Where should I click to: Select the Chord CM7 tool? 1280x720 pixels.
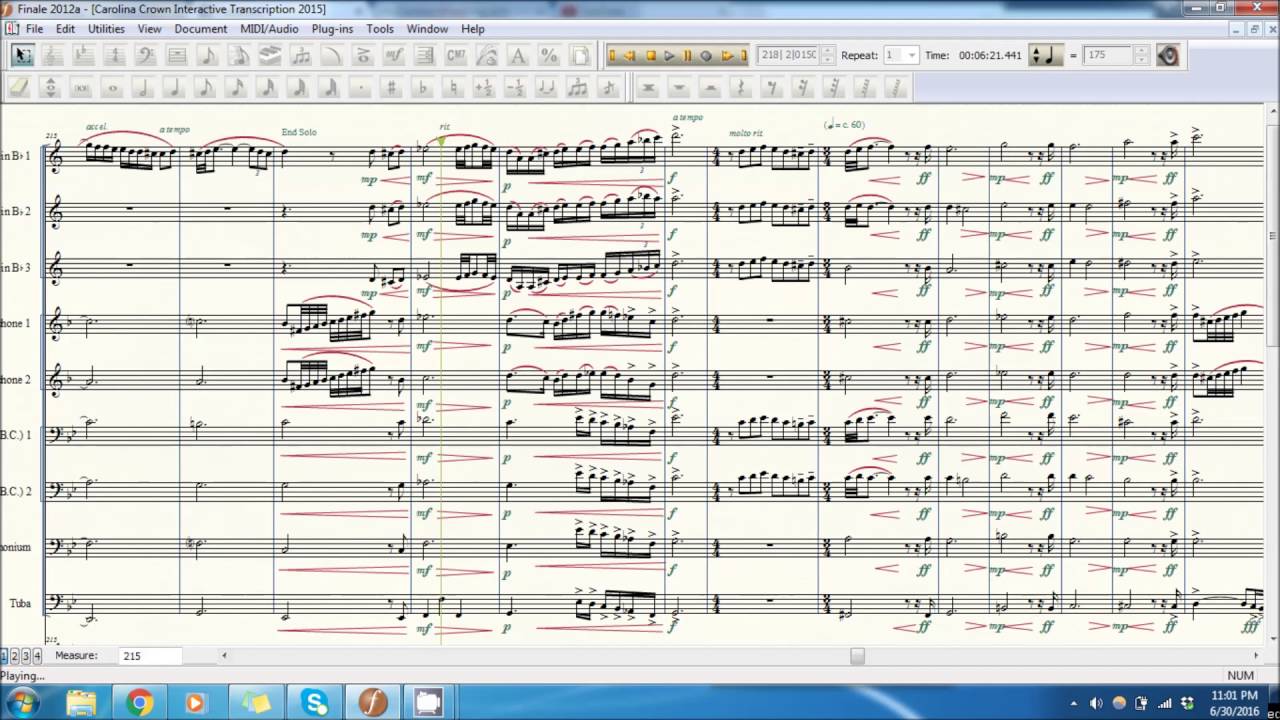tap(456, 56)
